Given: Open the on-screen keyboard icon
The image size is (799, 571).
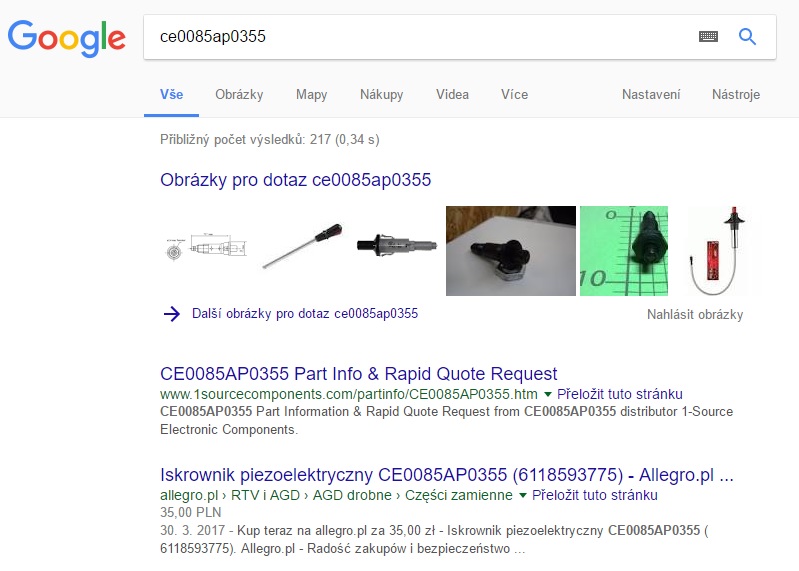Looking at the screenshot, I should pos(708,36).
